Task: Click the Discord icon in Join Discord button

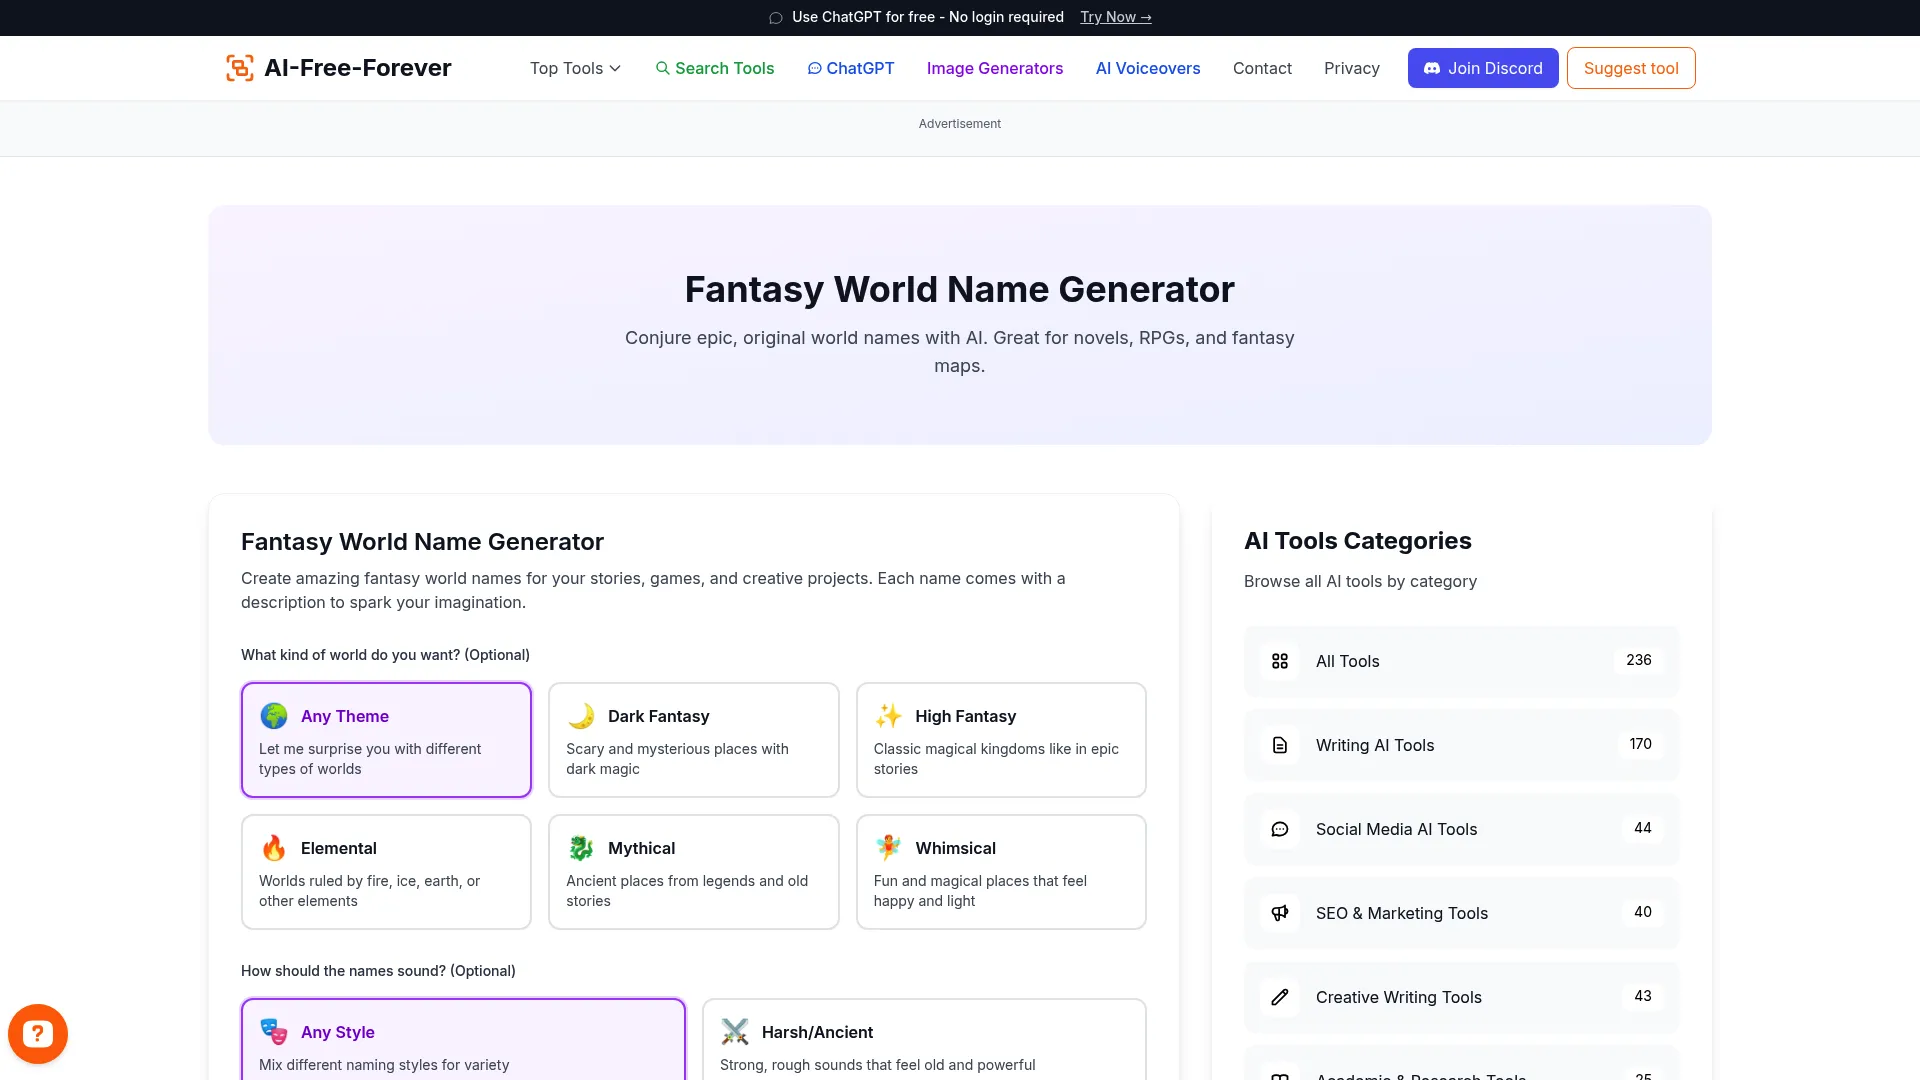Action: (1434, 68)
